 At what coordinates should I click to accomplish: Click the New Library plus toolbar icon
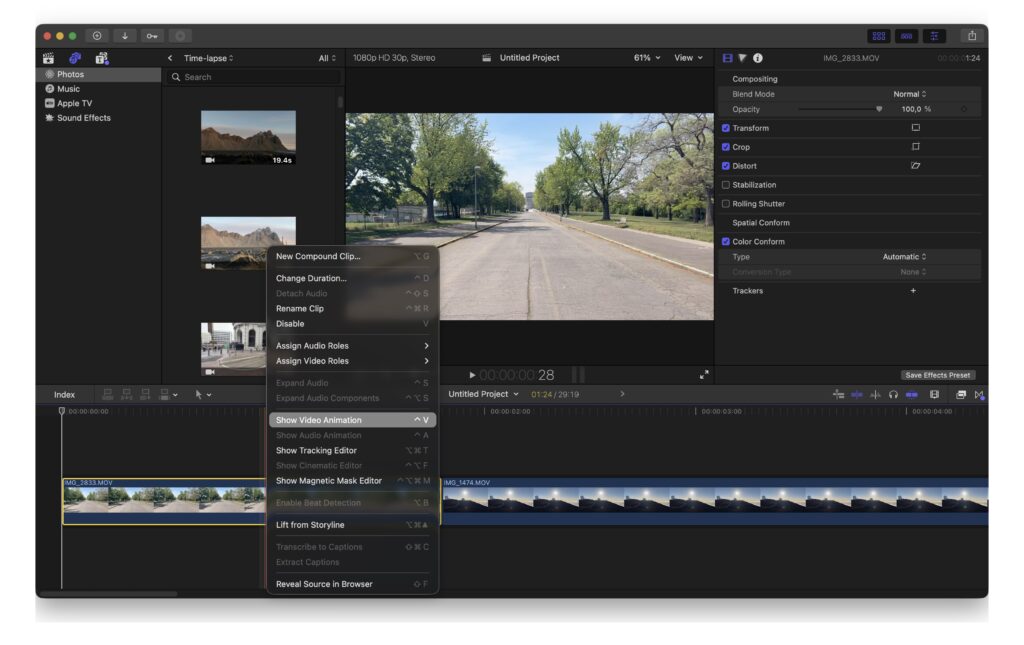[x=97, y=36]
